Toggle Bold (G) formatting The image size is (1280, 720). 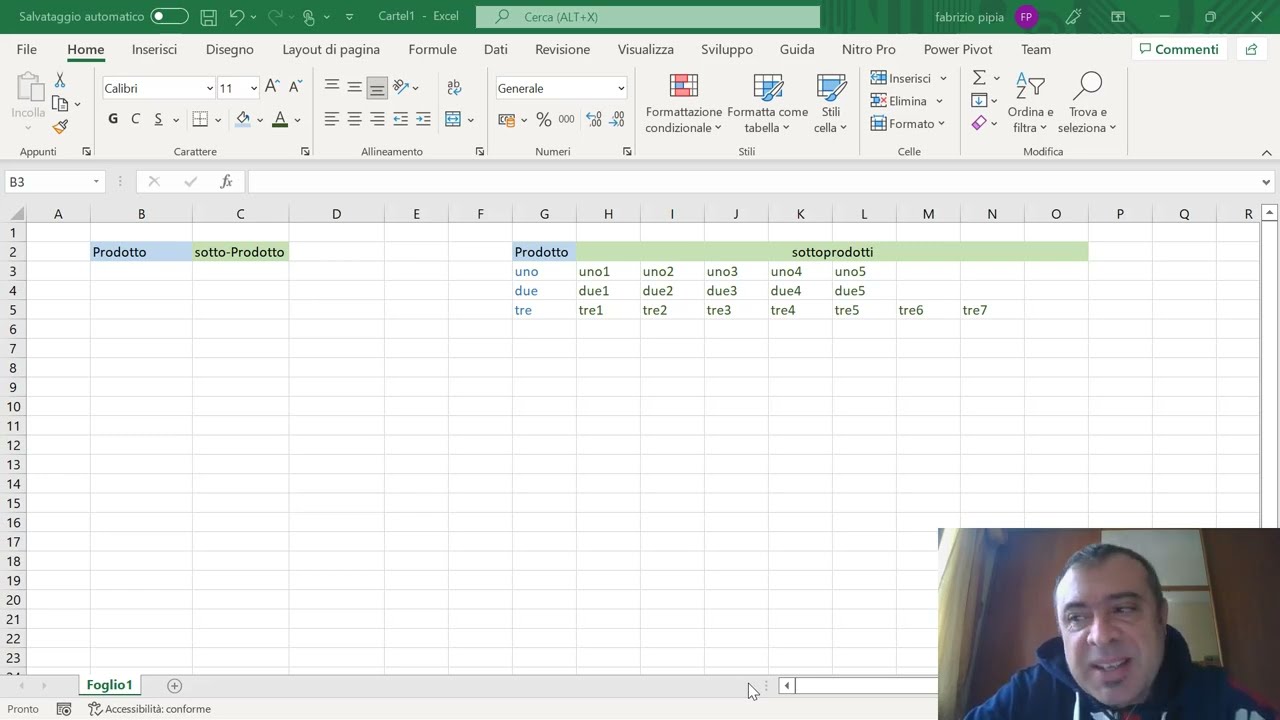[113, 119]
